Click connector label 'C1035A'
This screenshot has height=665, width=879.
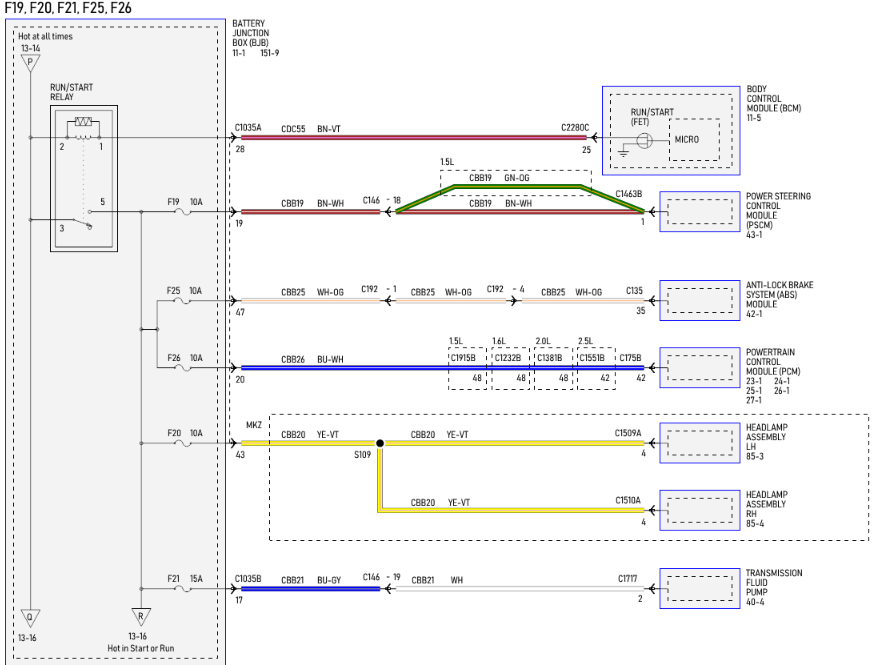pyautogui.click(x=248, y=128)
